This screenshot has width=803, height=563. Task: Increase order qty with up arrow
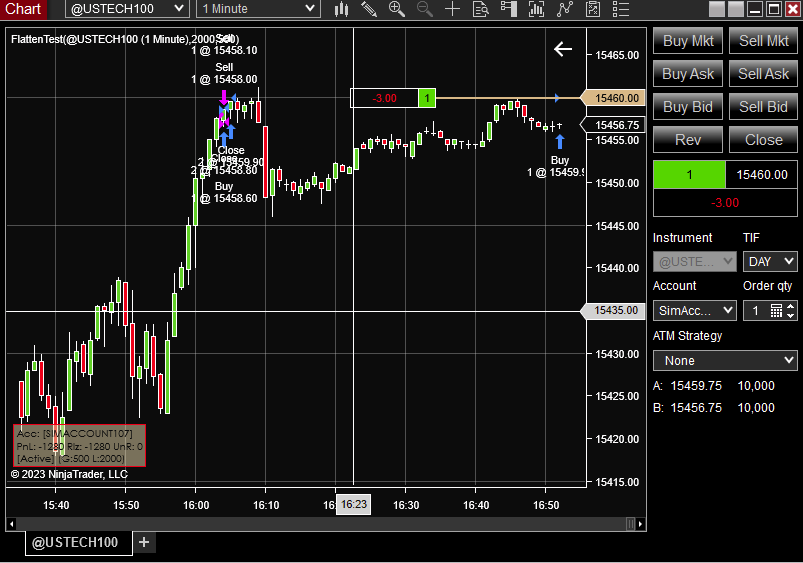point(791,306)
